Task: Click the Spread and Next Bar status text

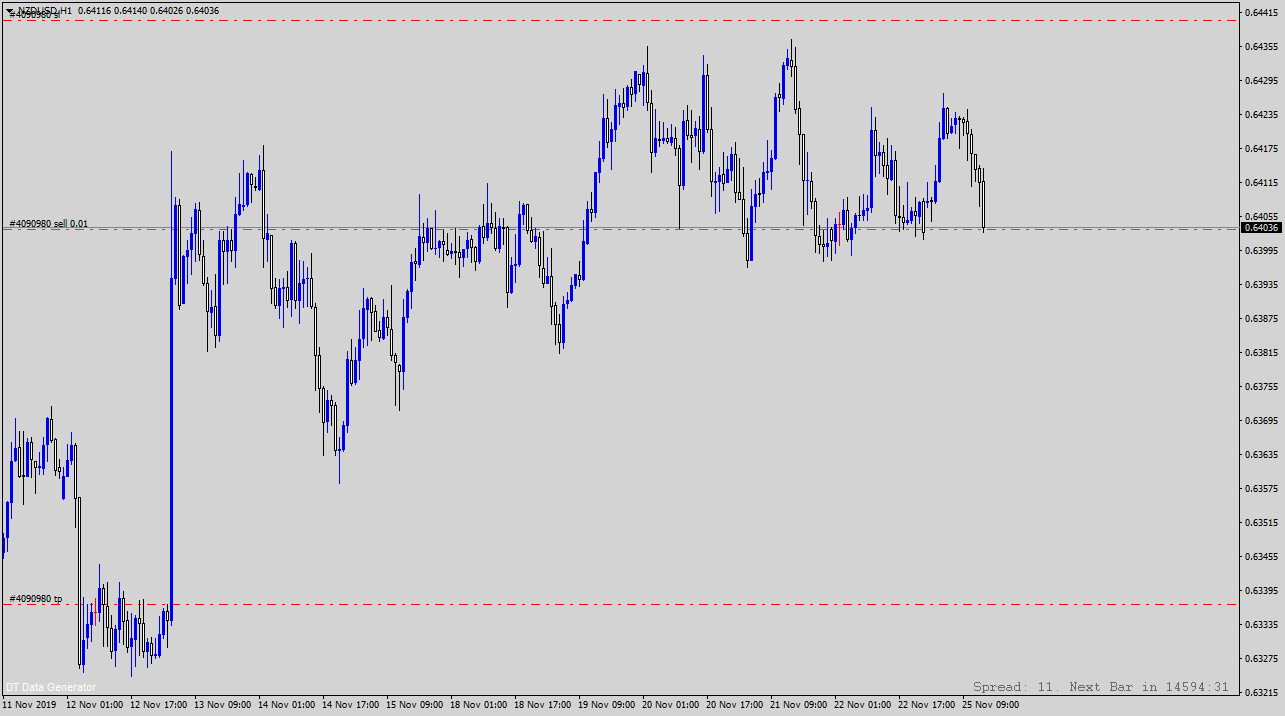Action: tap(1100, 687)
